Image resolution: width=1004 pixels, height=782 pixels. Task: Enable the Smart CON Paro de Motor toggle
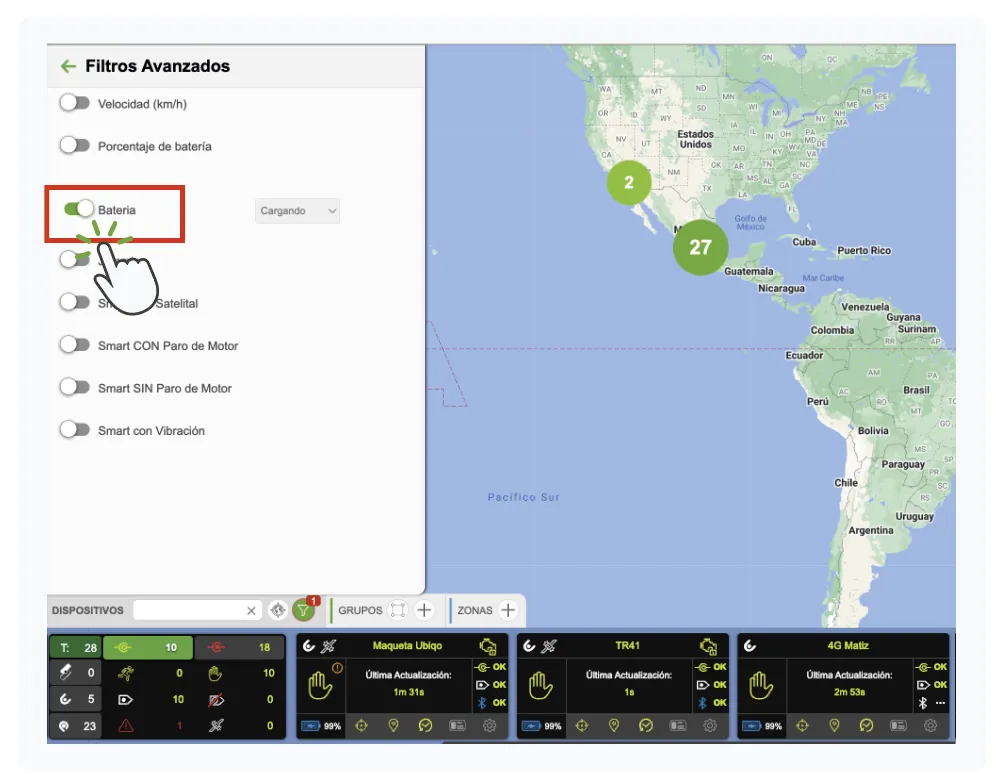(x=75, y=345)
